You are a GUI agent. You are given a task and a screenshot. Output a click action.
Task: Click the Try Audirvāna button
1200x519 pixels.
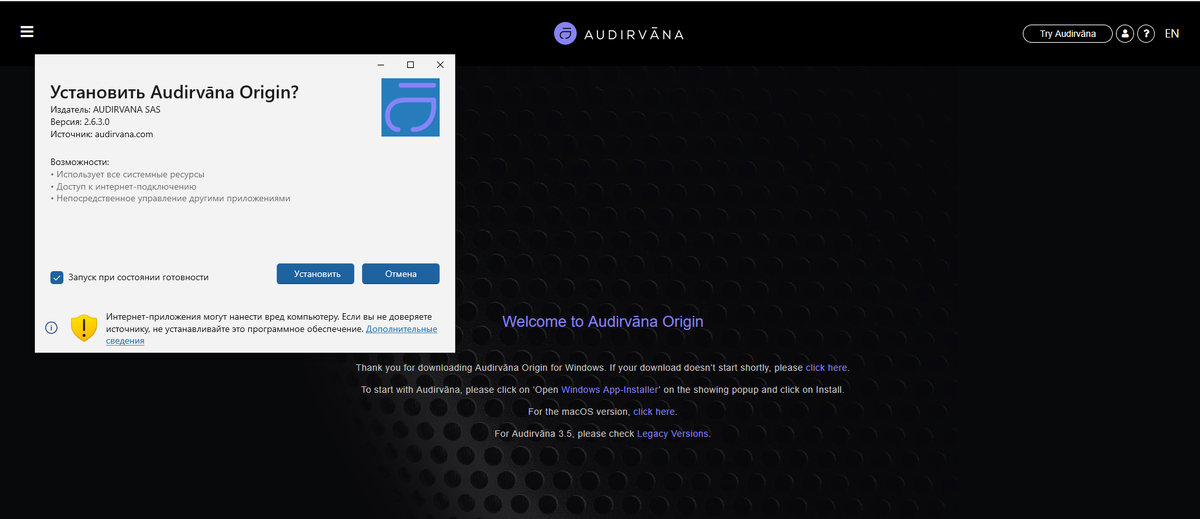[x=1068, y=34]
